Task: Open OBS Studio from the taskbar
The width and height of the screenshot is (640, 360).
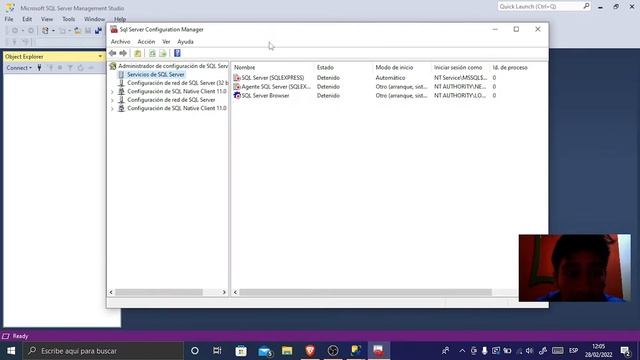Action: coord(333,351)
